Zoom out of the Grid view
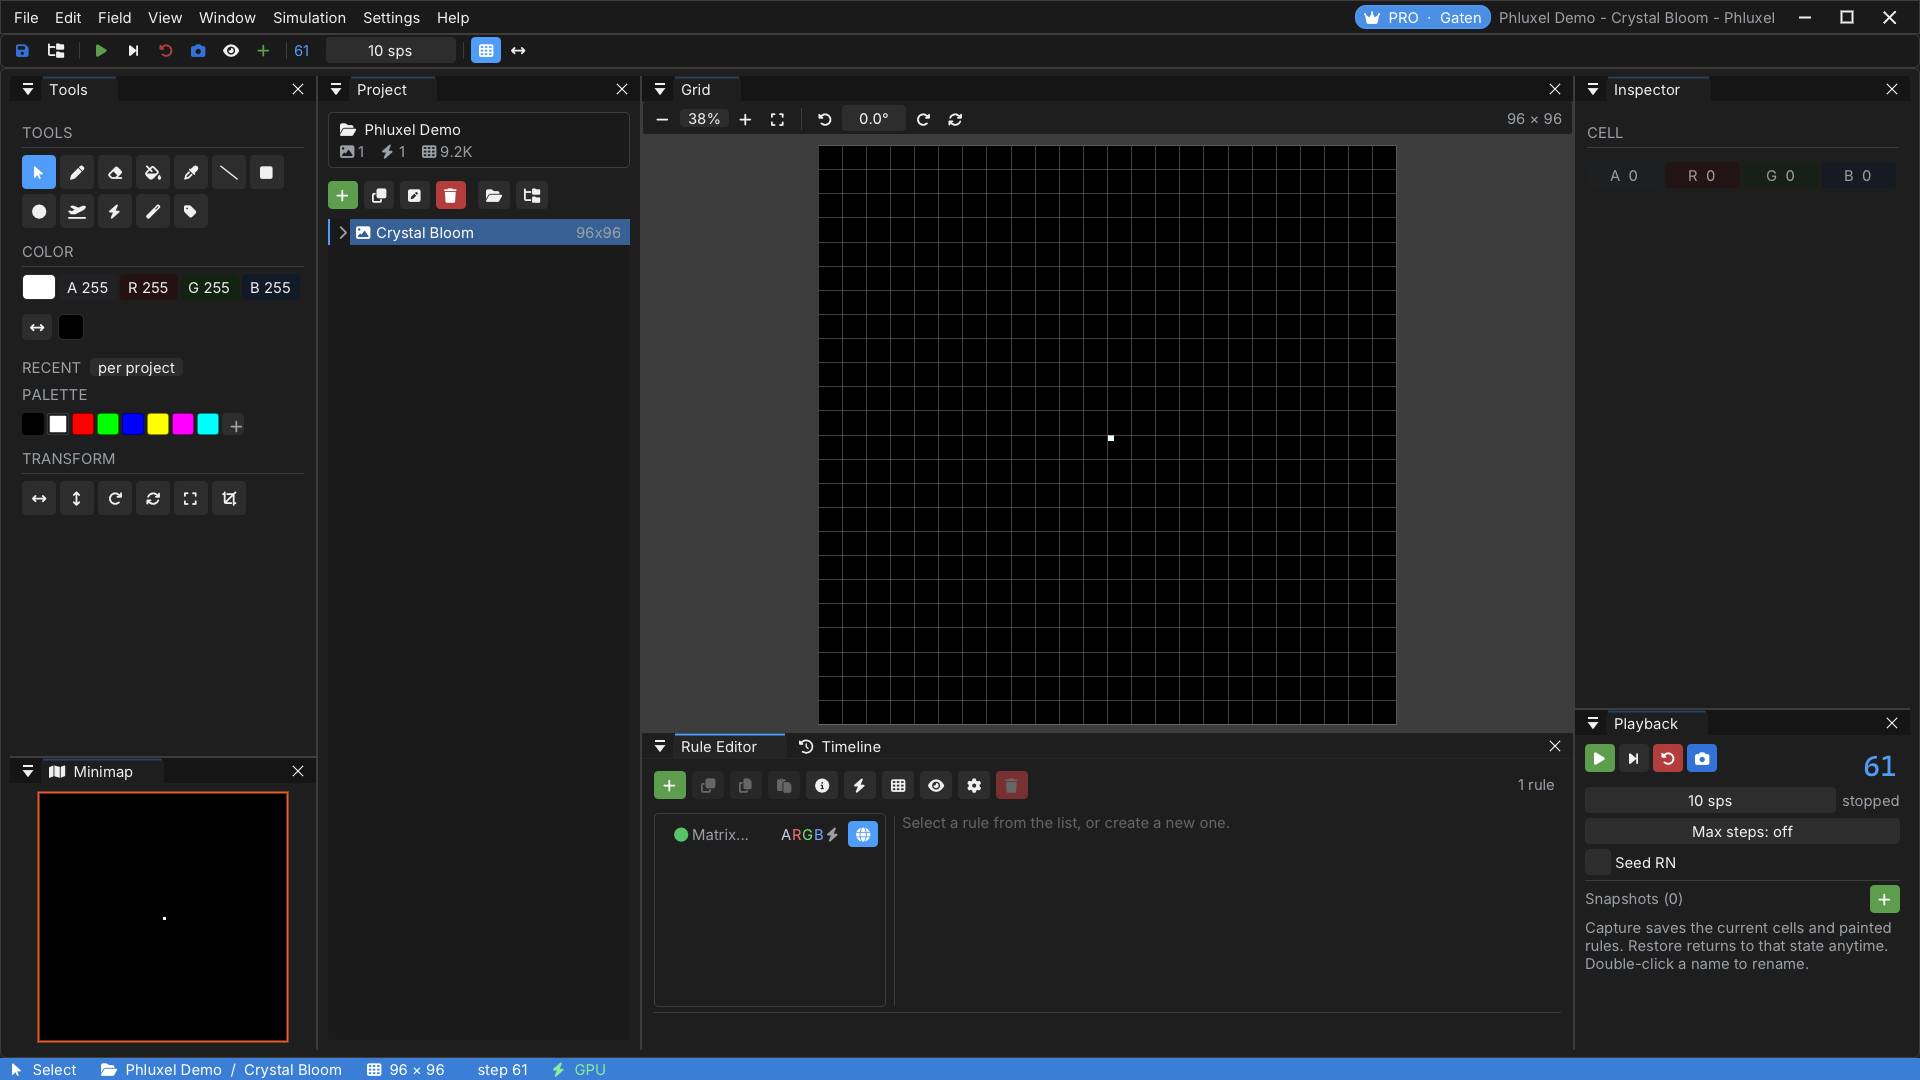Image resolution: width=1920 pixels, height=1080 pixels. [x=662, y=119]
